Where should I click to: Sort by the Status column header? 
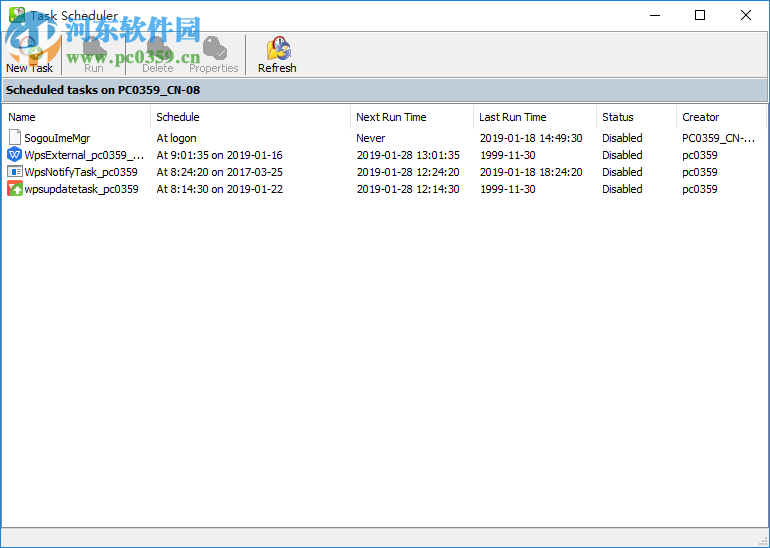point(636,117)
